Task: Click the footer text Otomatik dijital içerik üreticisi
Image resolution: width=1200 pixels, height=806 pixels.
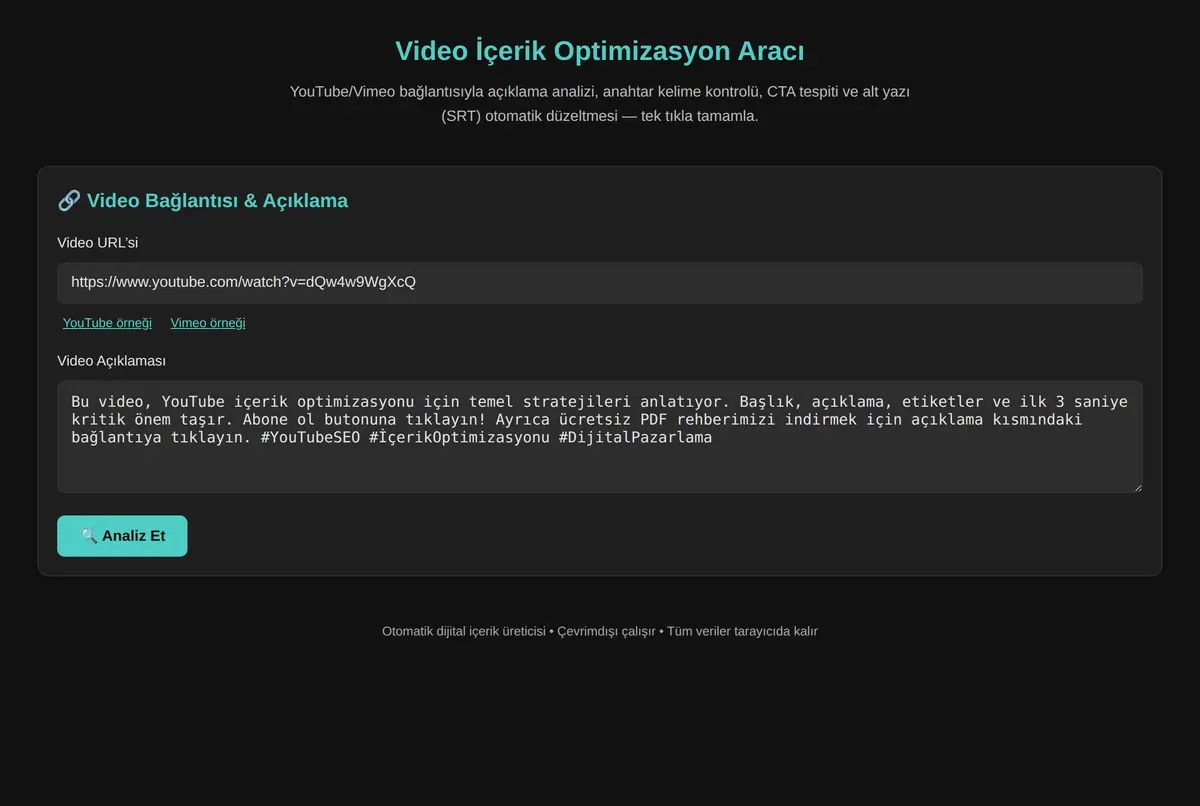Action: pyautogui.click(x=464, y=631)
